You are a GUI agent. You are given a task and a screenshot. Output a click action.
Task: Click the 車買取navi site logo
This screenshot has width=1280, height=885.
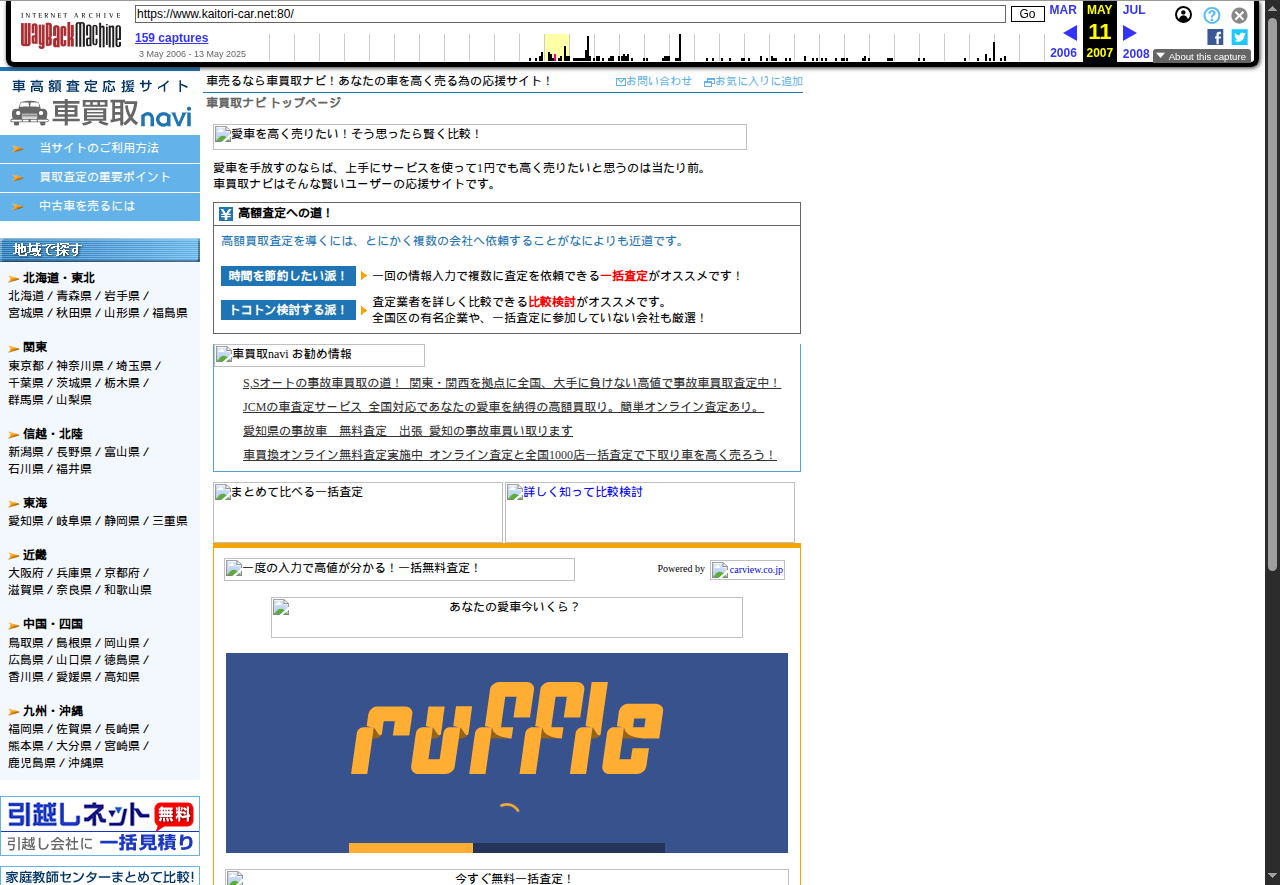point(100,103)
